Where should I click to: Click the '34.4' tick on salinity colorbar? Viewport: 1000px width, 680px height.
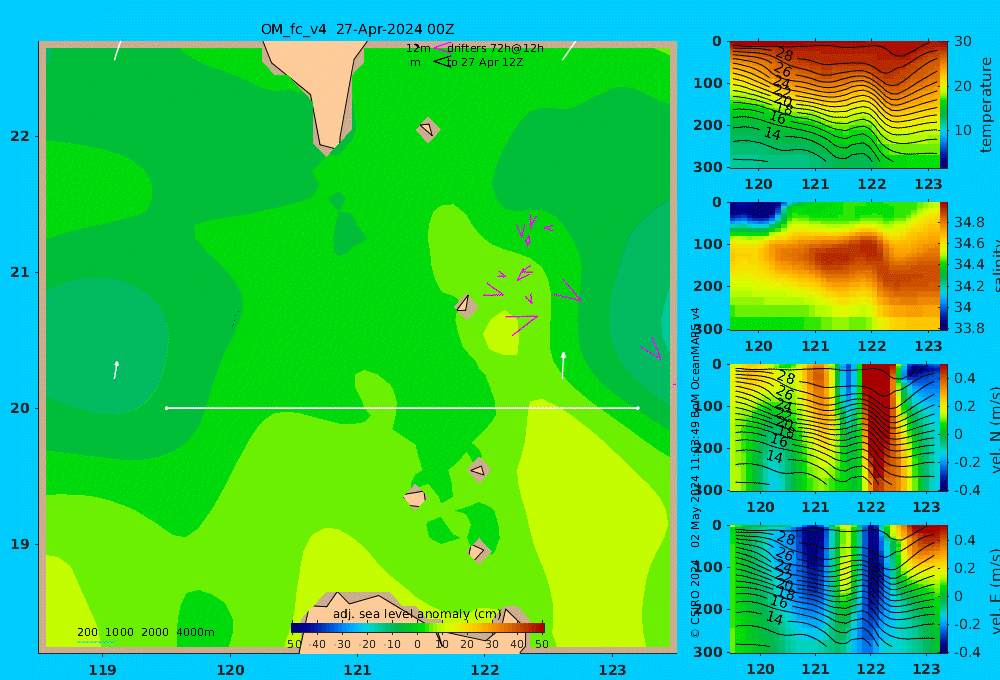point(969,264)
